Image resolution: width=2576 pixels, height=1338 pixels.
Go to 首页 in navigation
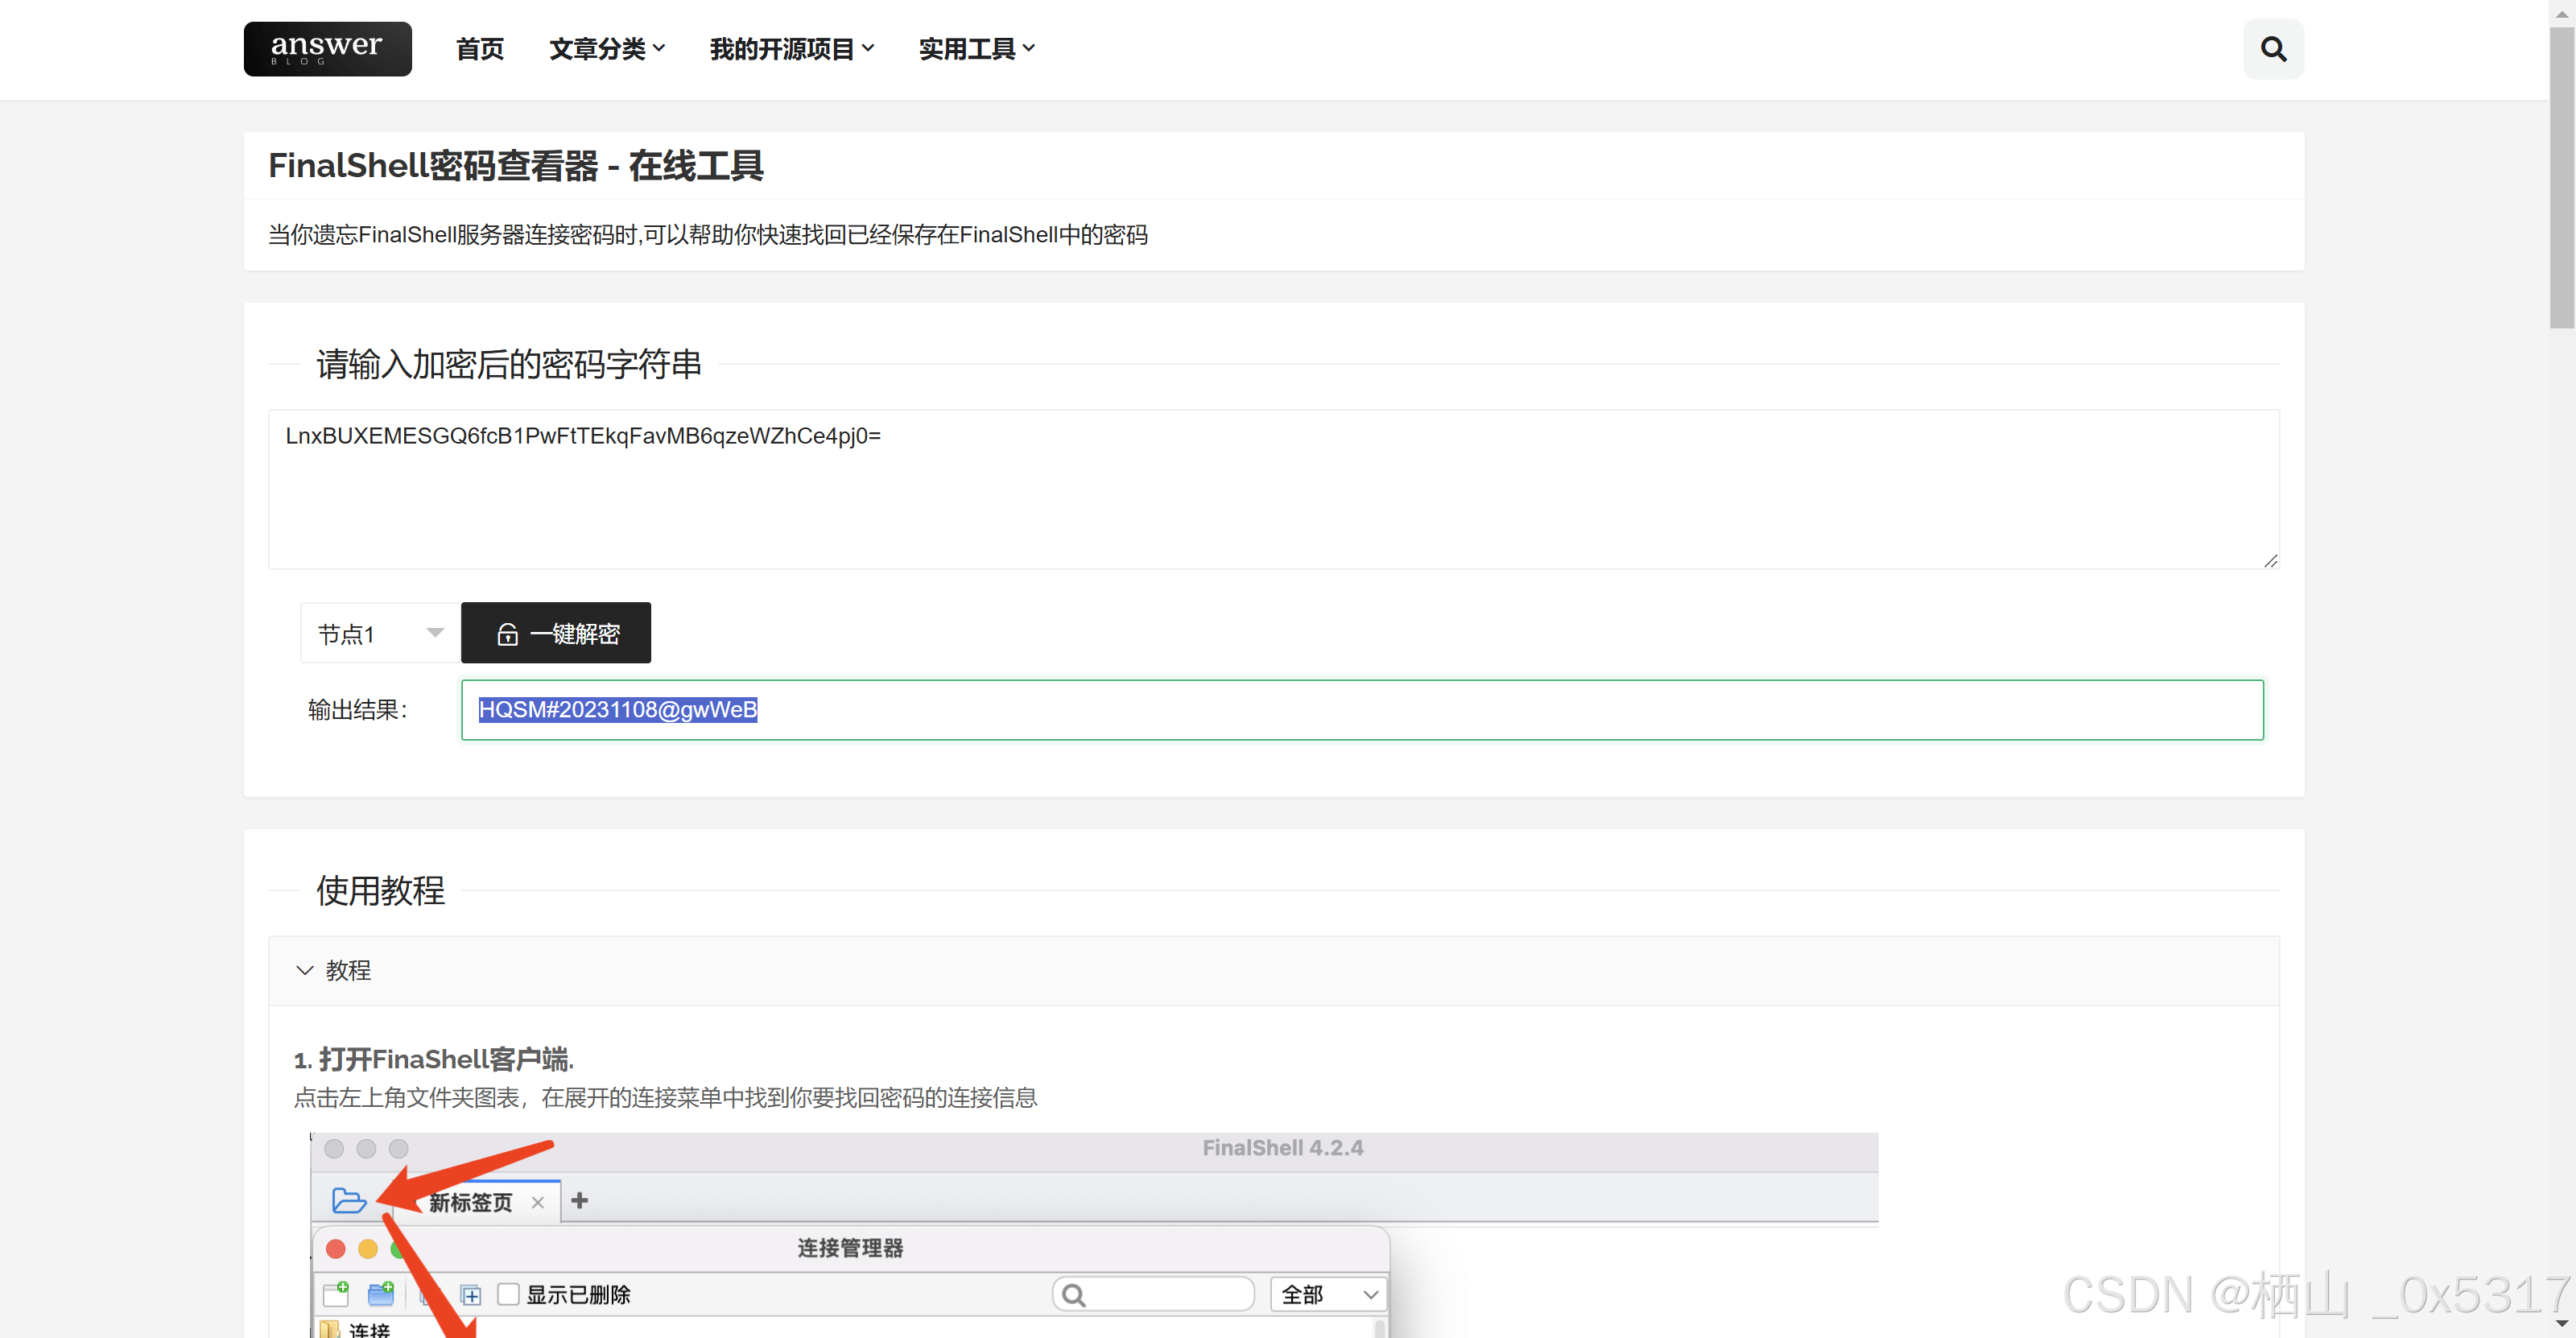479,49
